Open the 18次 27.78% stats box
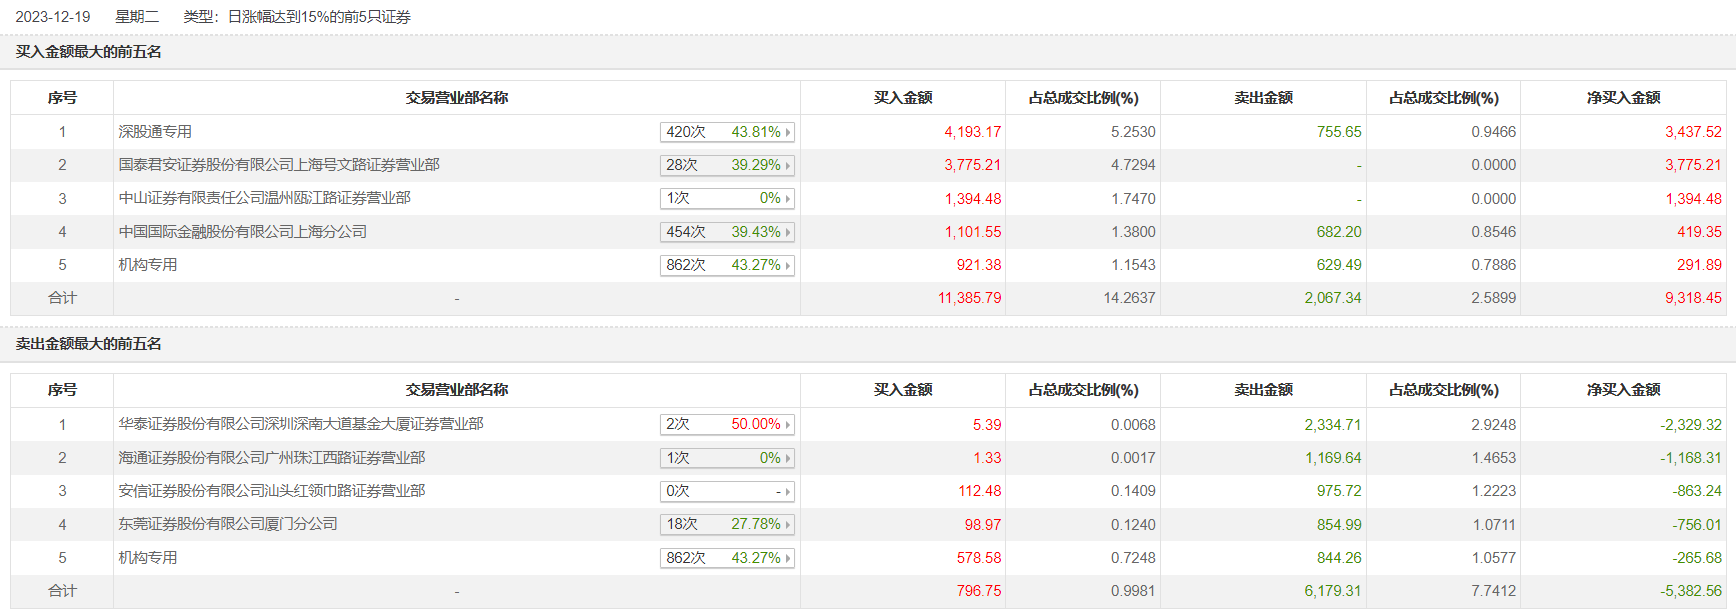 [727, 524]
